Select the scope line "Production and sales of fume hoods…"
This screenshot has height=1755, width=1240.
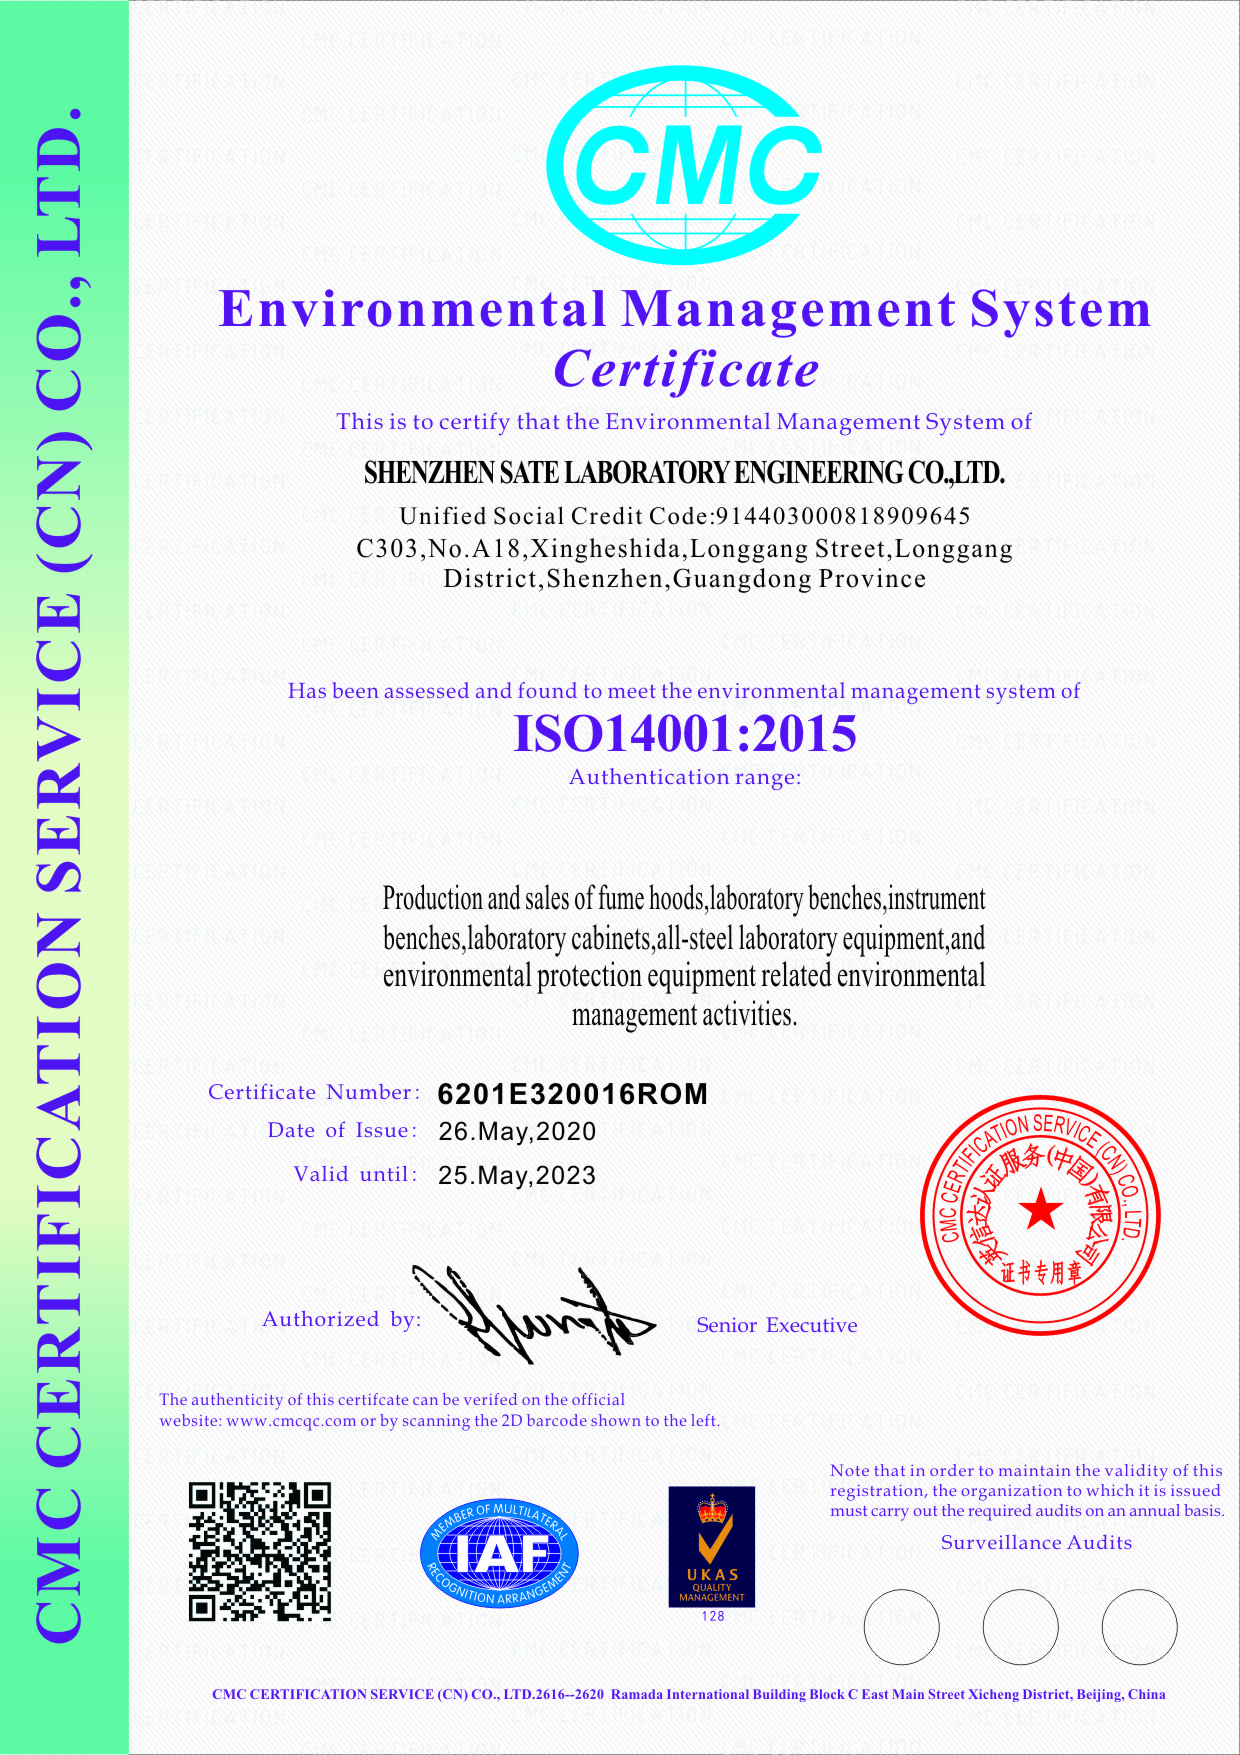pos(684,899)
